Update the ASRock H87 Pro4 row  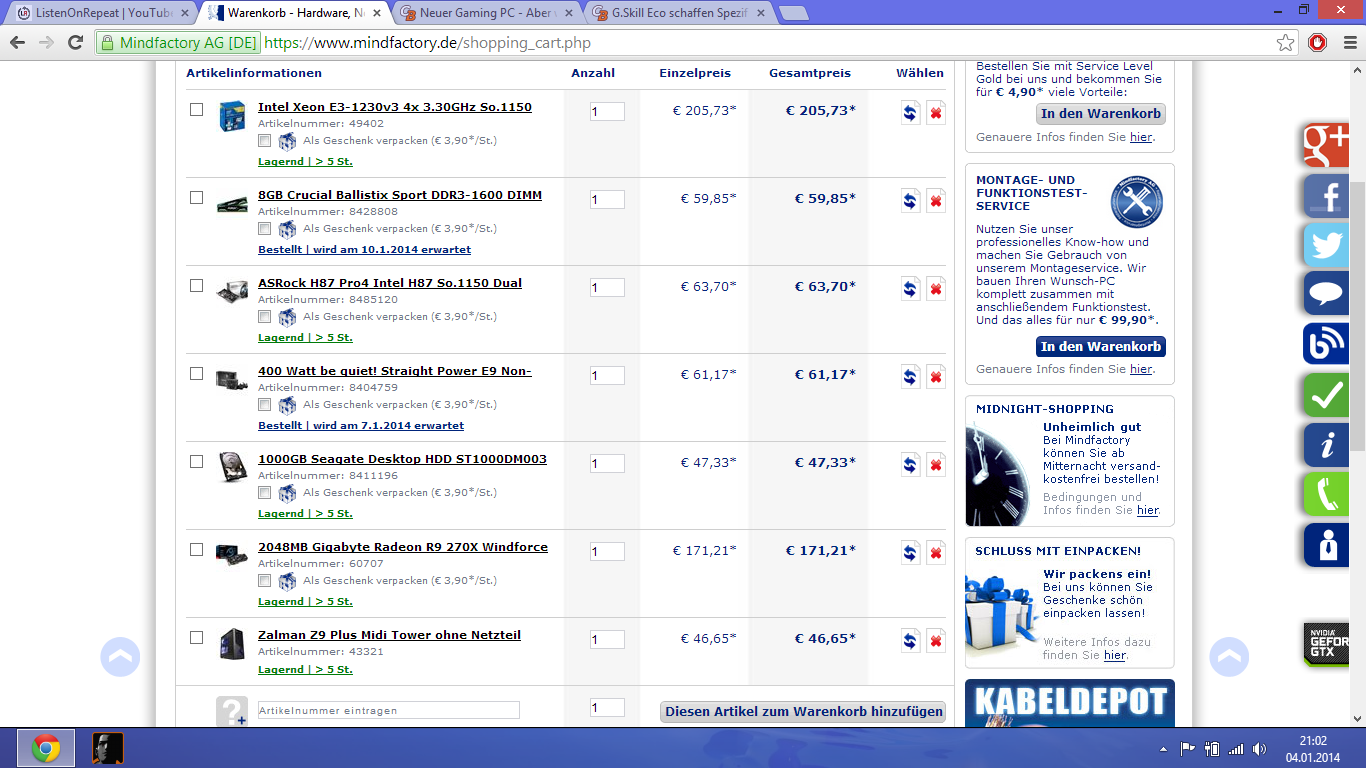pos(910,289)
